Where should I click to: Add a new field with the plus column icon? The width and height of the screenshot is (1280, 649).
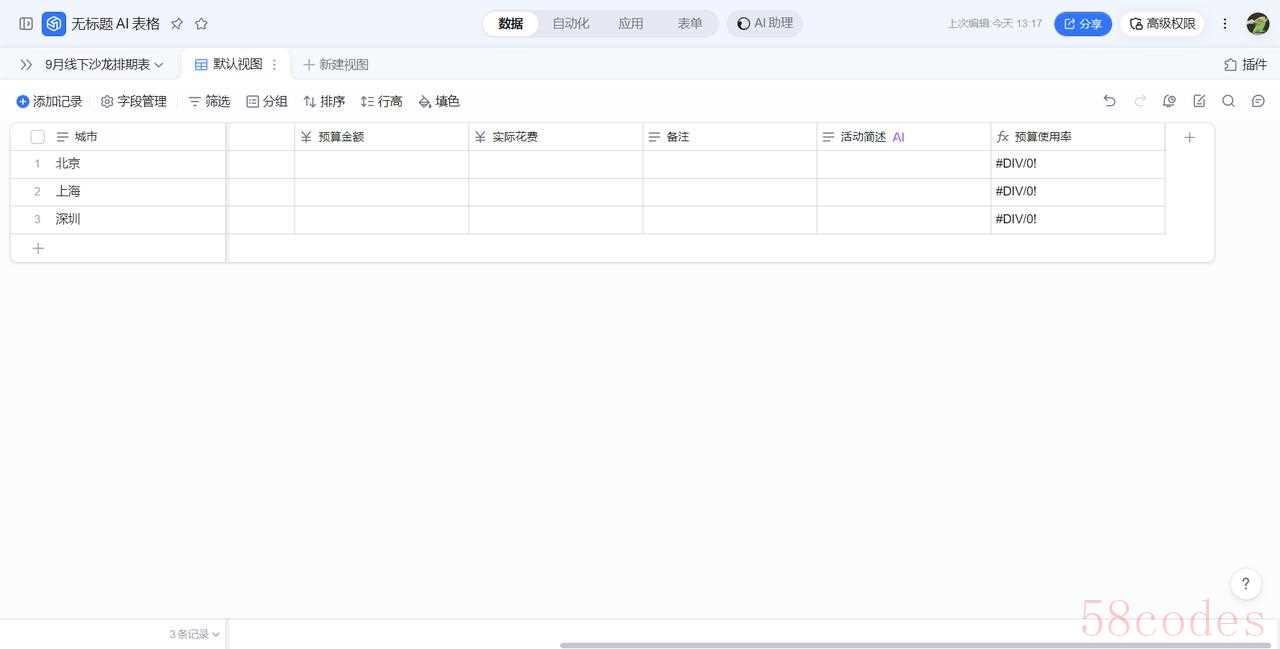coord(1189,137)
